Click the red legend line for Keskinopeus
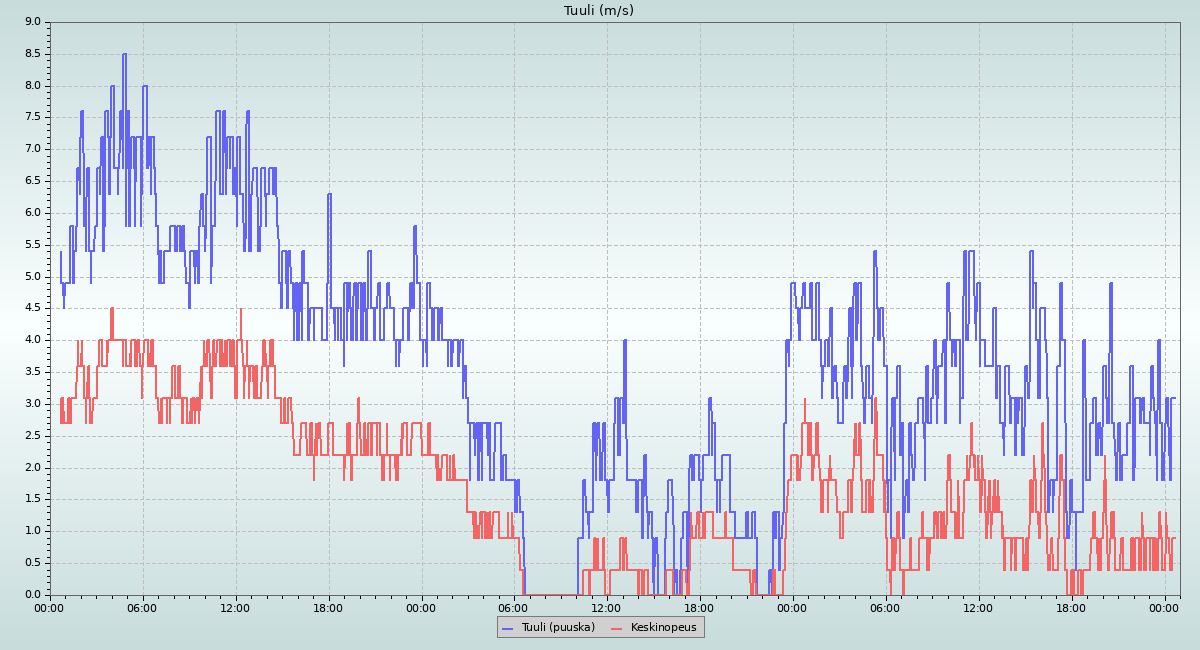This screenshot has height=650, width=1200. click(616, 628)
